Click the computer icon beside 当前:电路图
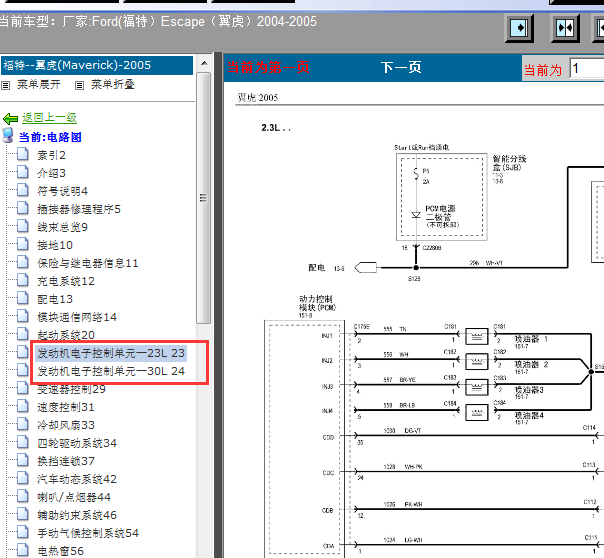The height and width of the screenshot is (558, 604). [x=8, y=135]
